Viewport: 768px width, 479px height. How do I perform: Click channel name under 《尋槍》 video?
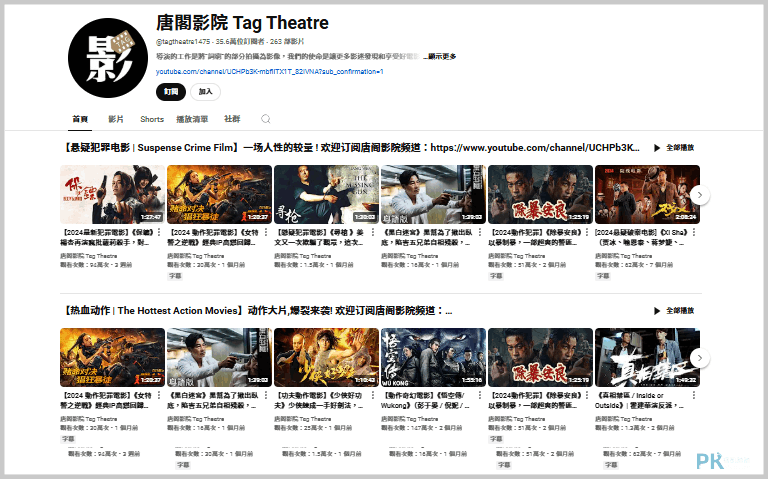pos(303,256)
